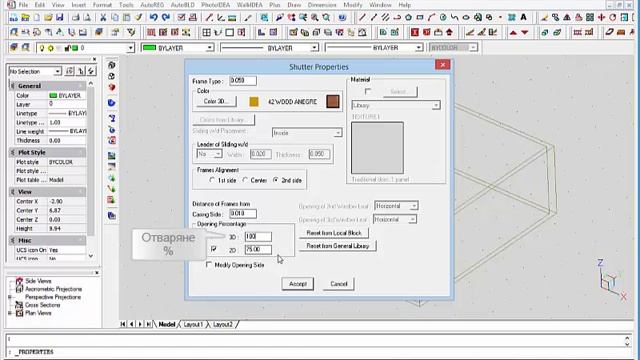Click the Print icon in top toolbar
This screenshot has height=360, width=640.
click(76, 18)
